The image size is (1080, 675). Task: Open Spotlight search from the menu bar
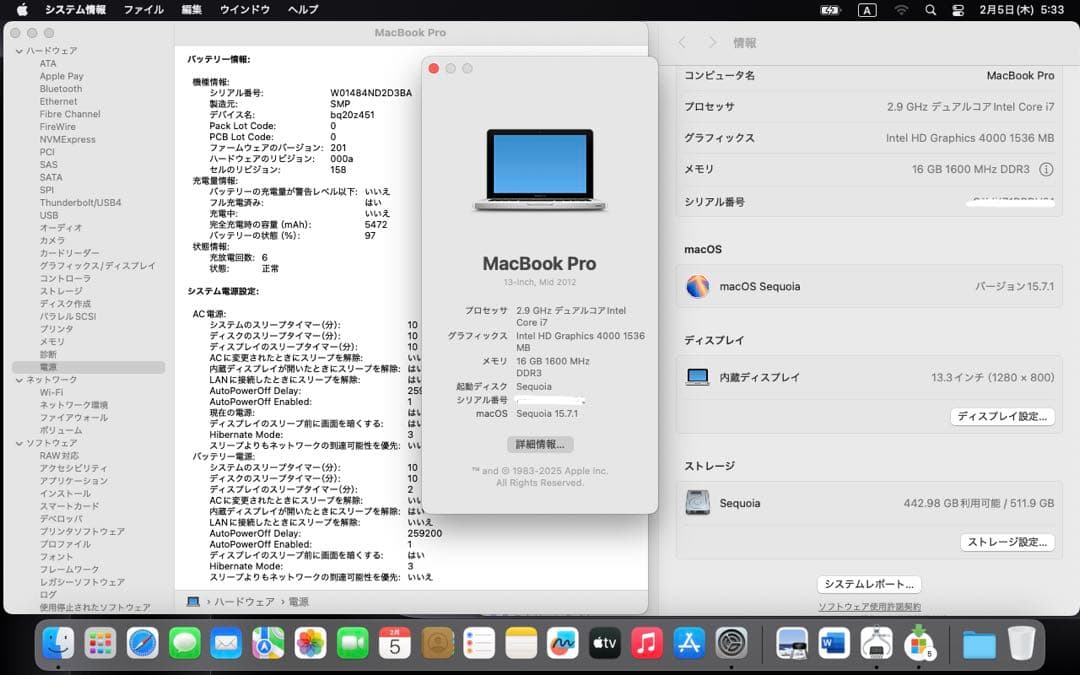tap(931, 10)
